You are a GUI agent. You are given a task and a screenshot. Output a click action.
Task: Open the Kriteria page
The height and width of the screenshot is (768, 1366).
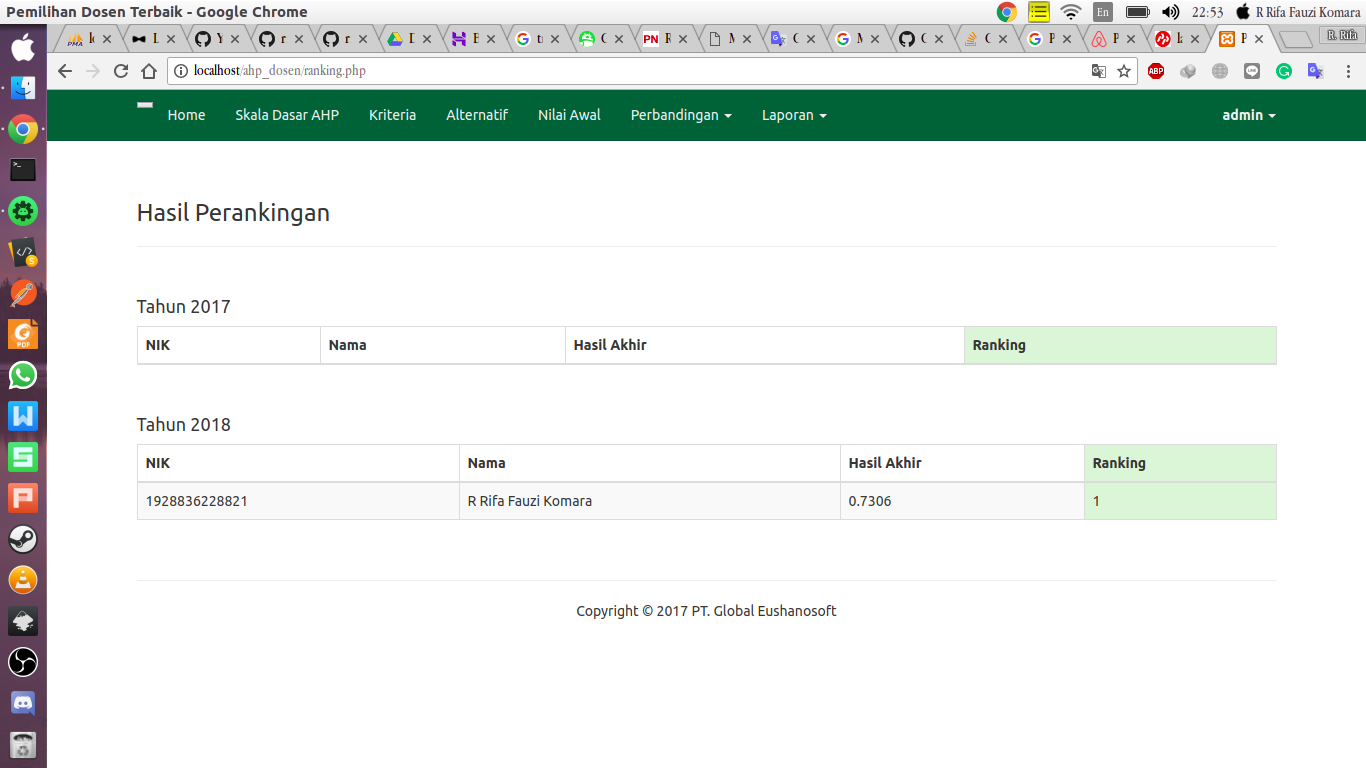pyautogui.click(x=392, y=115)
